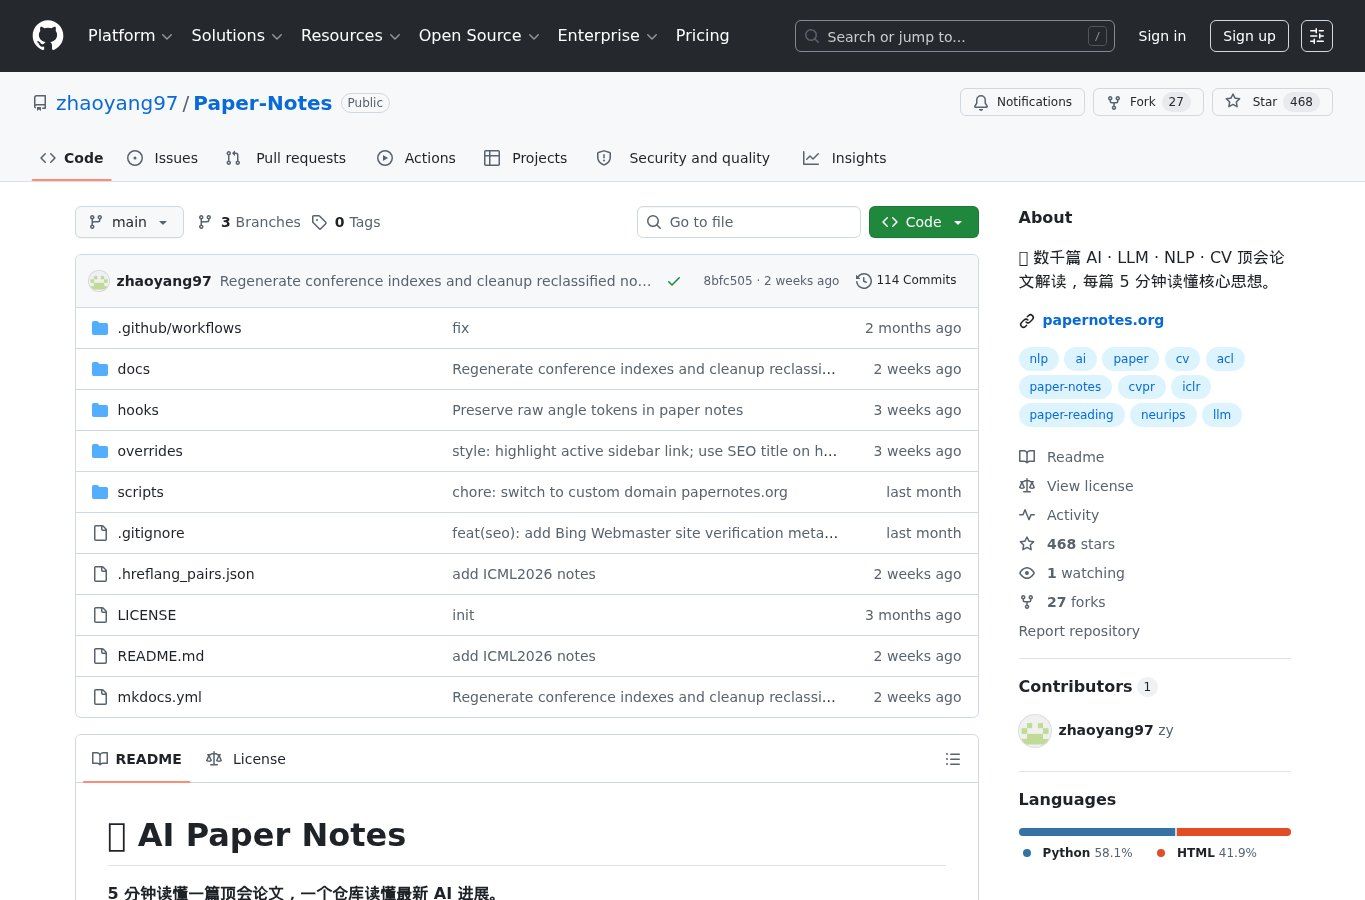The height and width of the screenshot is (900, 1365).
Task: Click the tag icon beside 0 Tags
Action: pyautogui.click(x=319, y=222)
